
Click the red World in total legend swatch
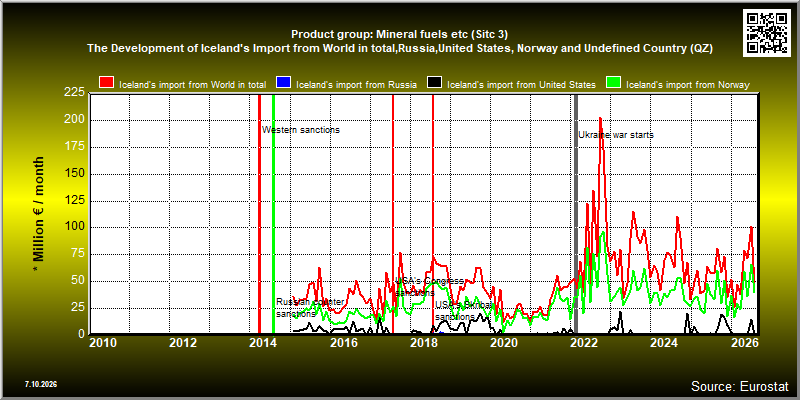point(106,83)
